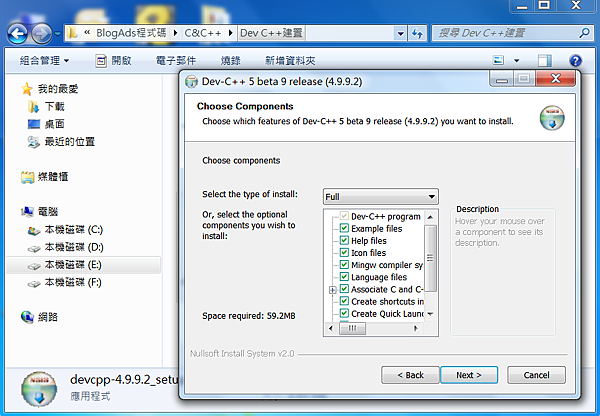Click the search magnifier icon
600x416 pixels.
584,33
